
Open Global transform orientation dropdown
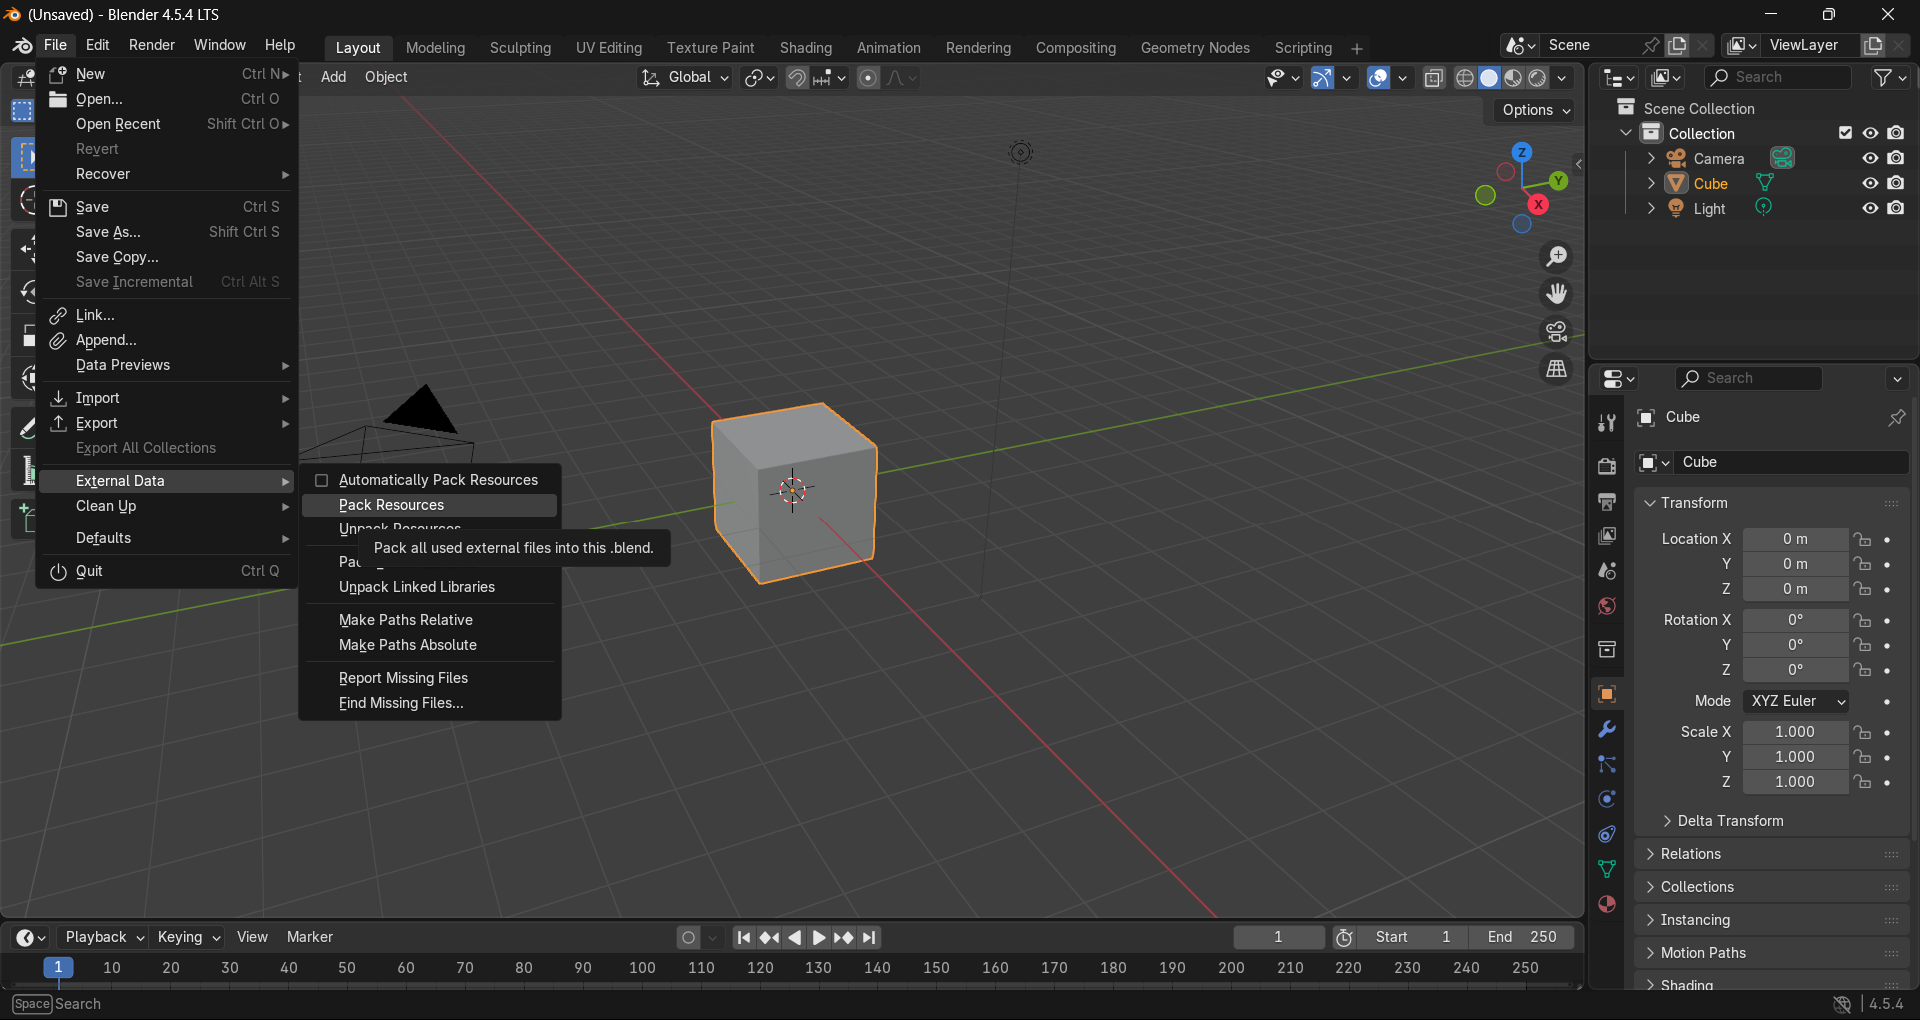[x=685, y=78]
